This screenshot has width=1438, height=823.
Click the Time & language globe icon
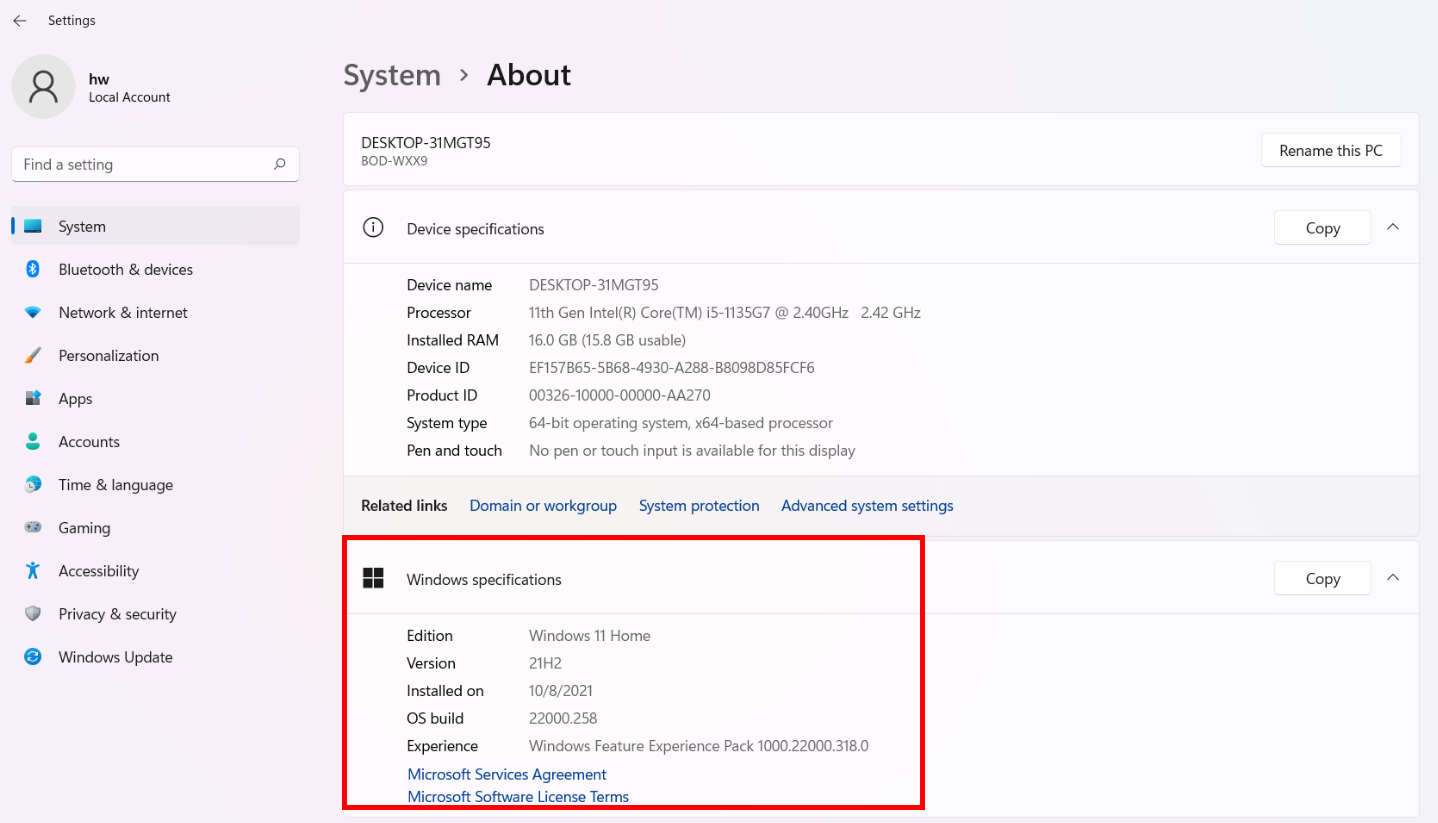pos(33,484)
